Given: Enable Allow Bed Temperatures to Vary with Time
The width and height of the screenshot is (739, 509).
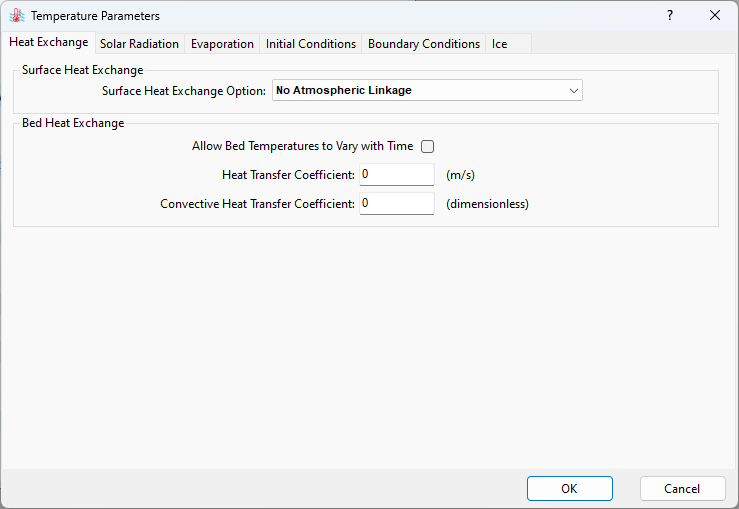Looking at the screenshot, I should (x=428, y=146).
